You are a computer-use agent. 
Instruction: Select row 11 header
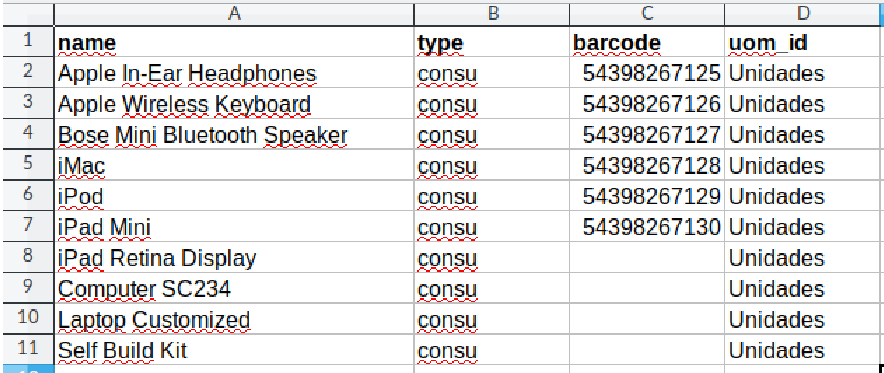pos(28,349)
